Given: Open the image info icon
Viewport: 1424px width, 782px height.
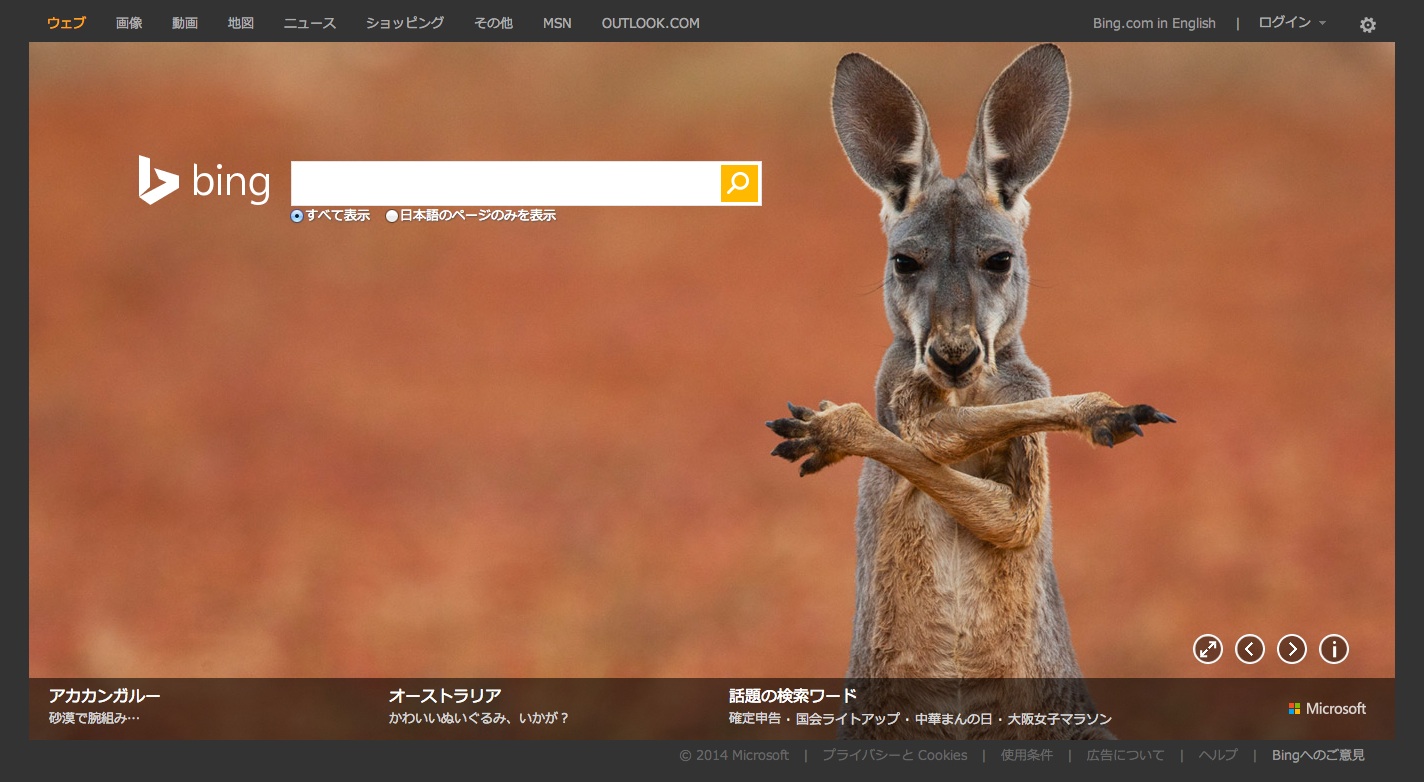Looking at the screenshot, I should 1334,649.
